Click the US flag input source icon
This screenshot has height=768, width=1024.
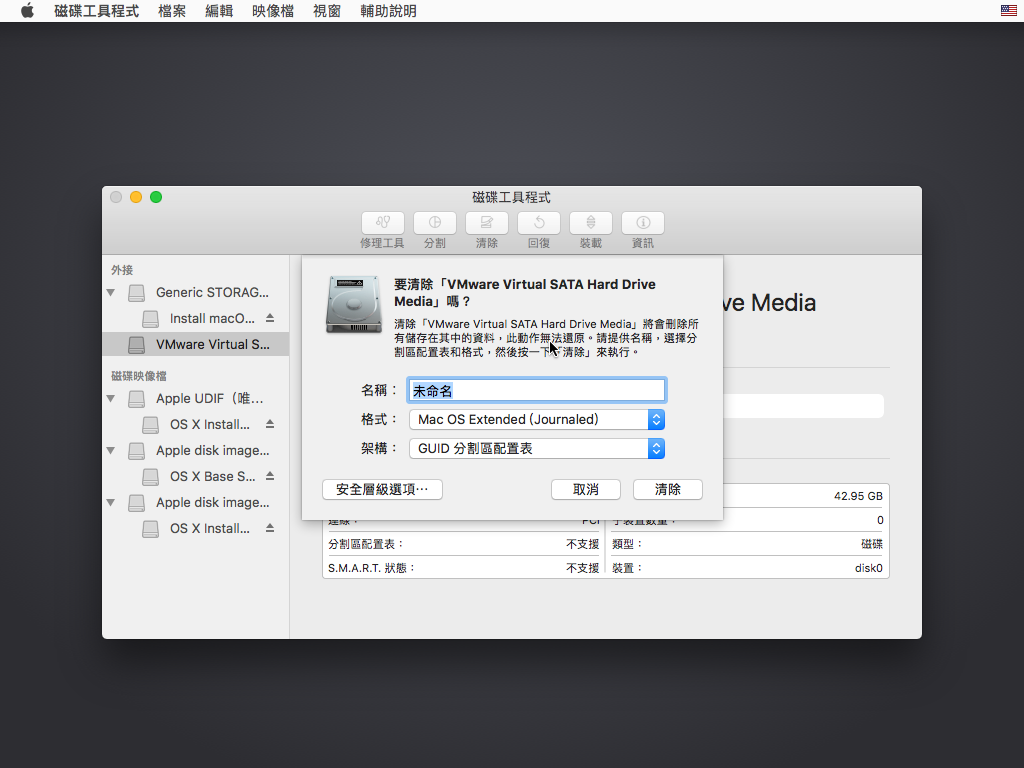point(1008,10)
